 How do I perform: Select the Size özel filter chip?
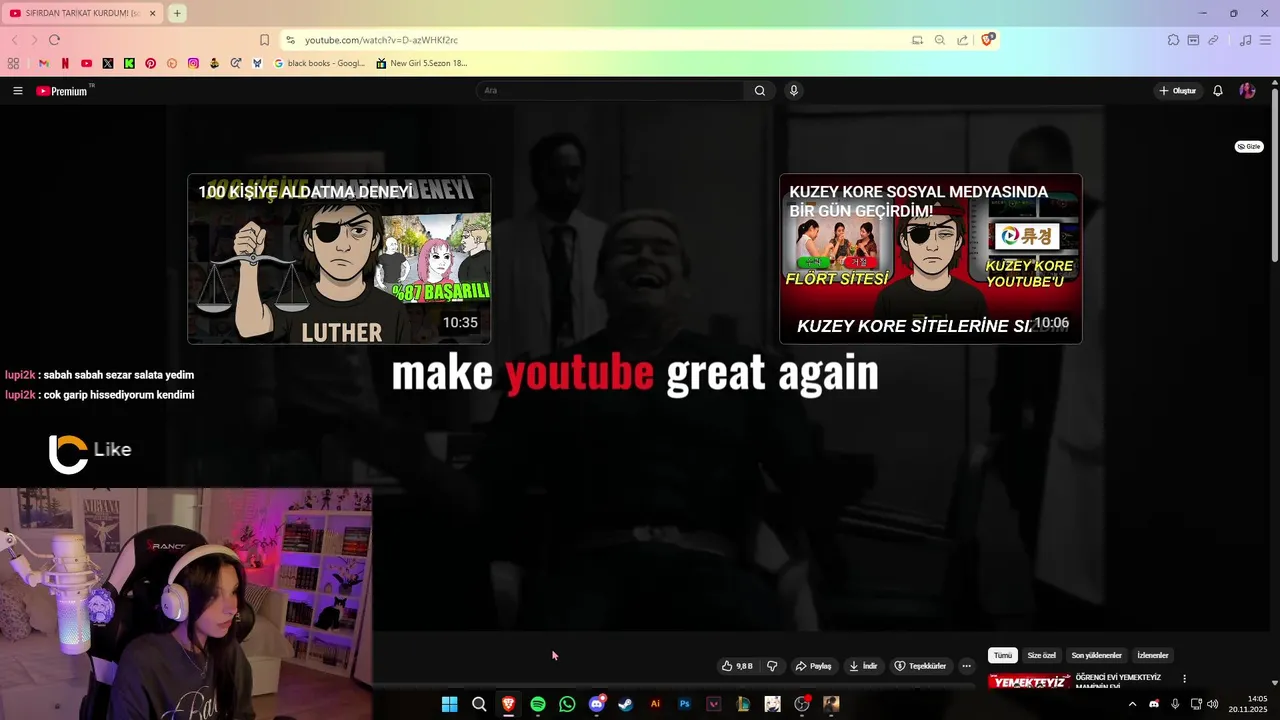pyautogui.click(x=1042, y=655)
